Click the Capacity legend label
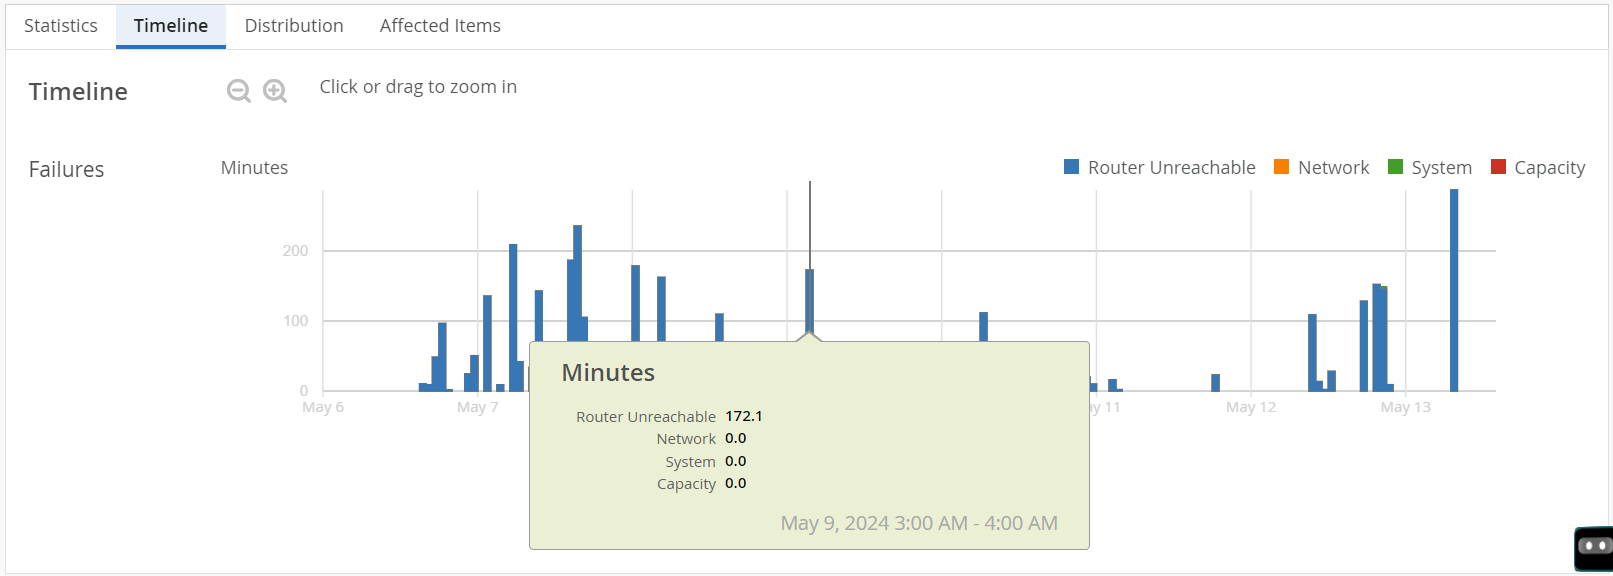 1549,168
